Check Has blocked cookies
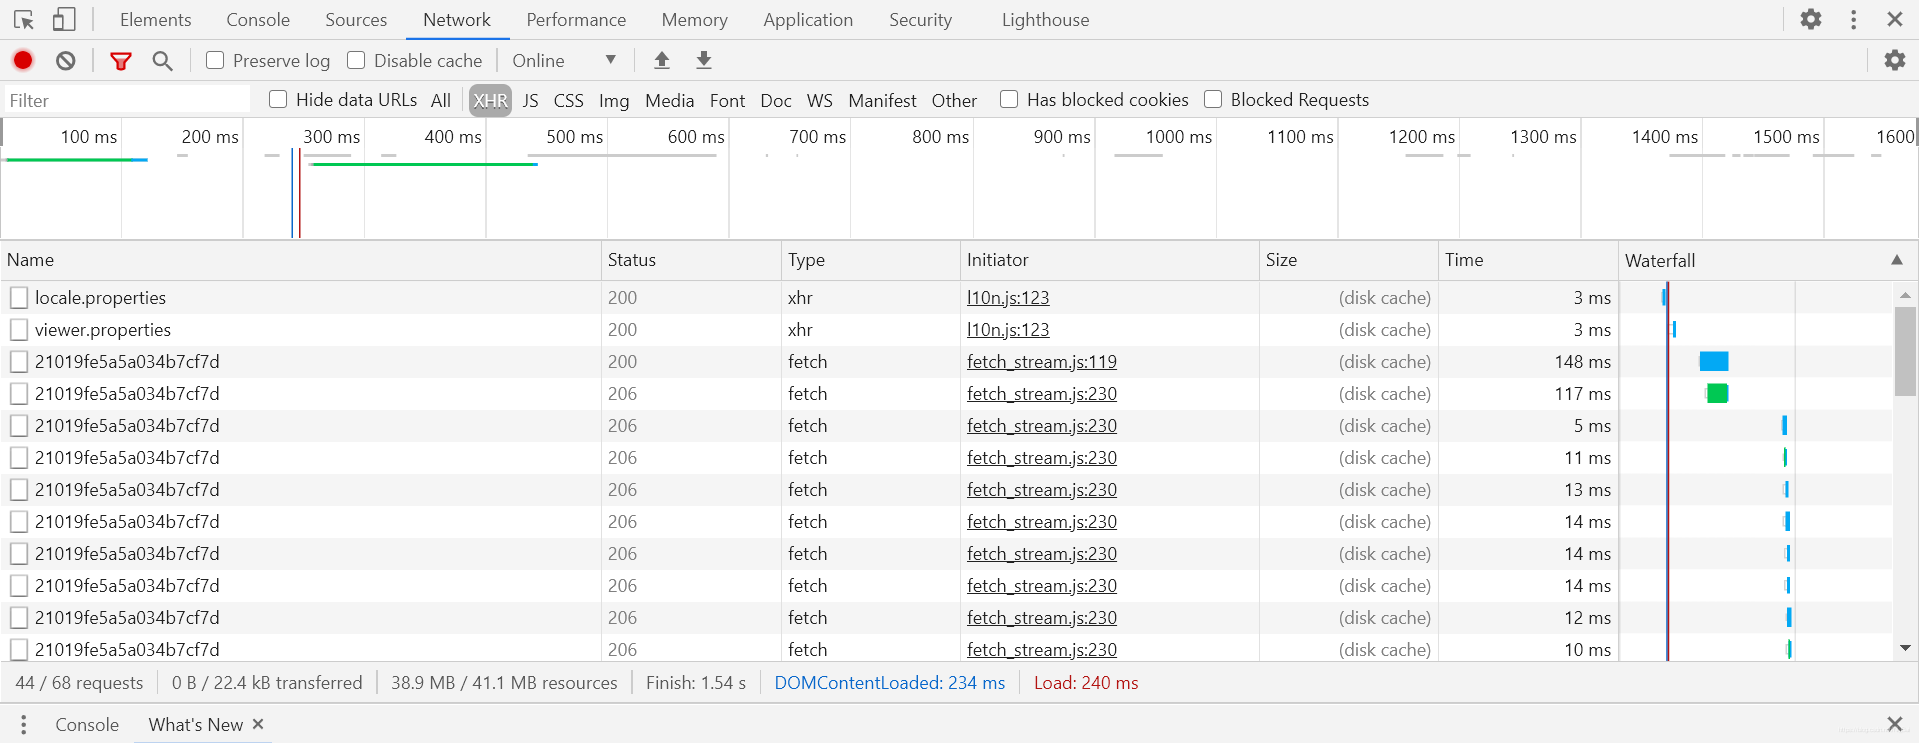This screenshot has width=1919, height=743. click(x=1009, y=99)
